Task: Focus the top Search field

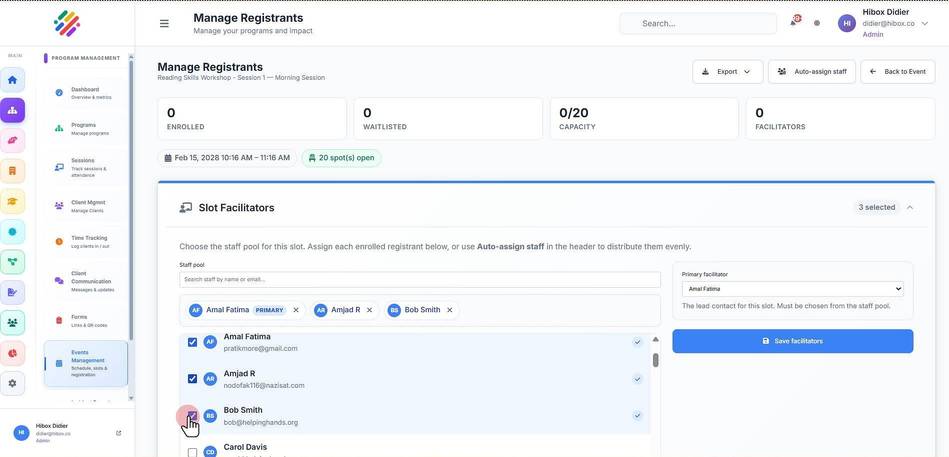Action: [698, 24]
